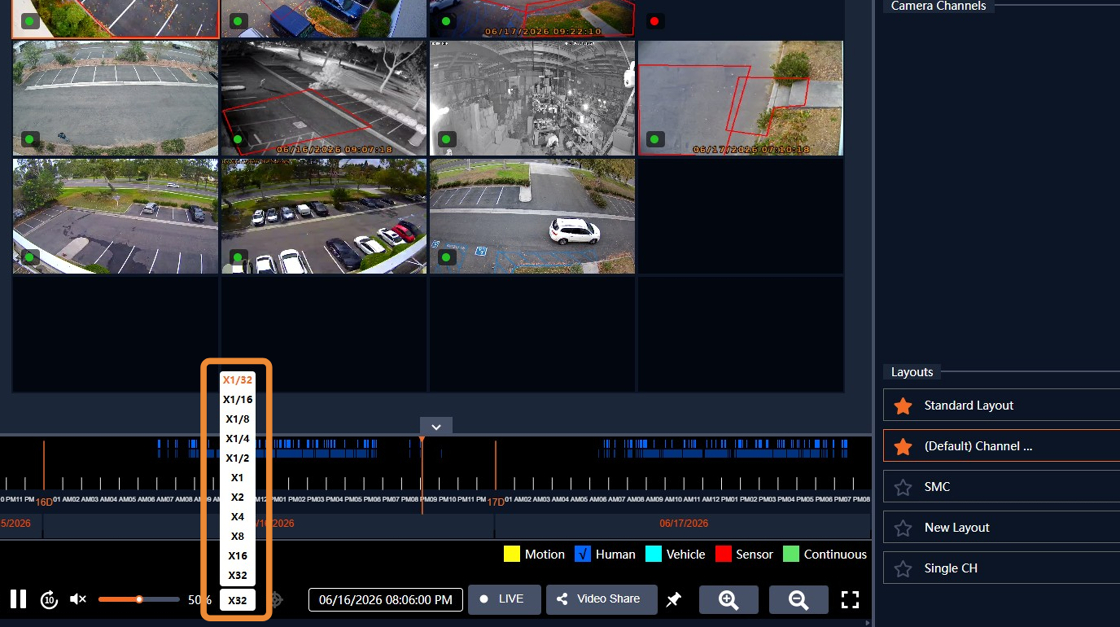Zoom in on the timeline

pos(728,600)
